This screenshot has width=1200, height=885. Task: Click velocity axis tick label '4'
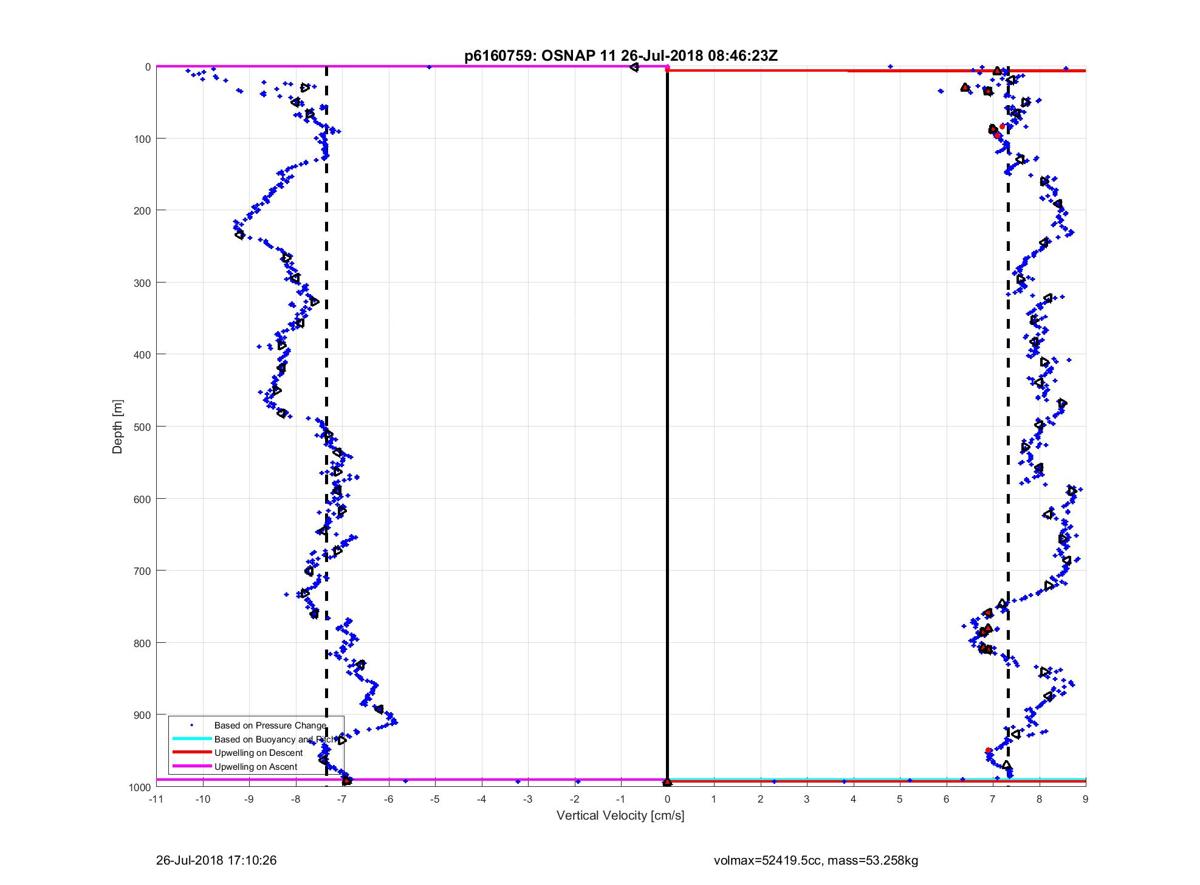[x=853, y=799]
